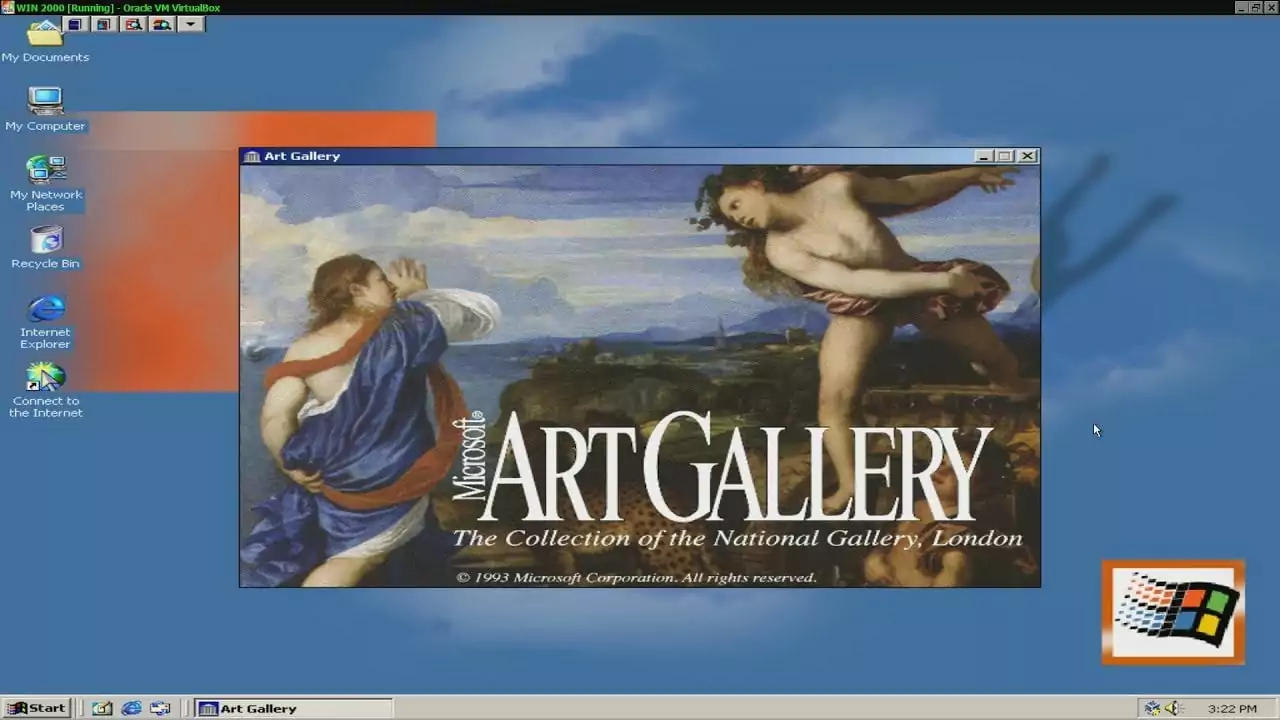The height and width of the screenshot is (720, 1280).
Task: Launch Outlook Express from Quick Launch
Action: (160, 708)
